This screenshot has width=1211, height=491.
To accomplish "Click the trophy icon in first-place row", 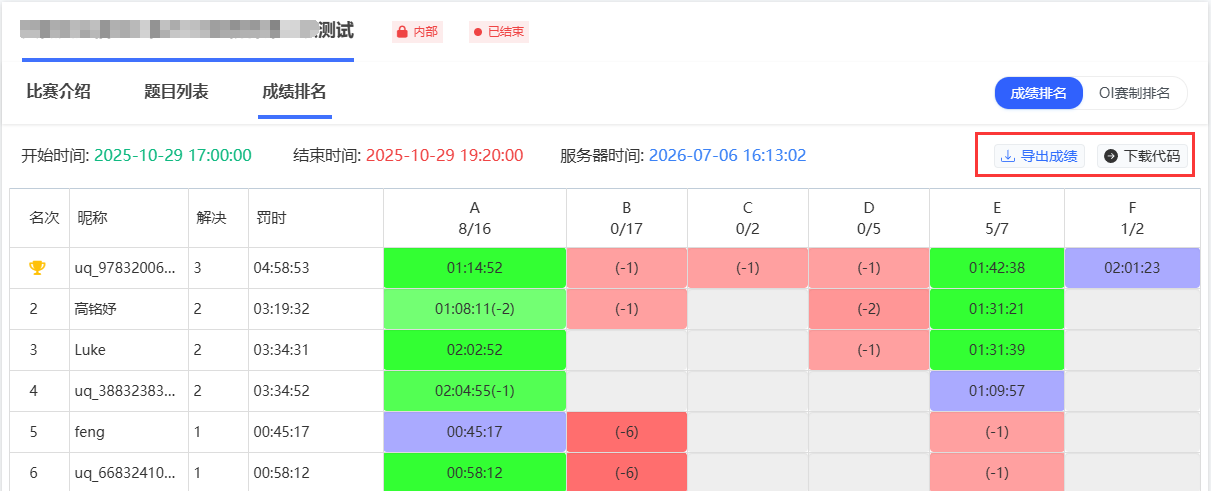I will click(37, 268).
